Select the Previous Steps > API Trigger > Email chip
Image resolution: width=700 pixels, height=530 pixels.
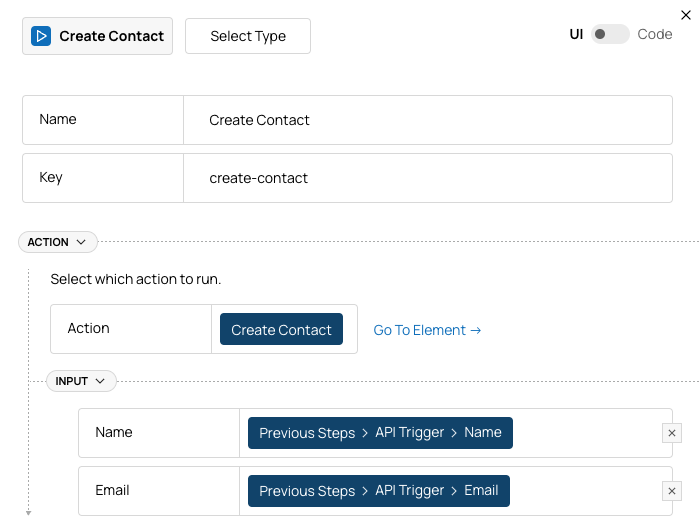(379, 491)
